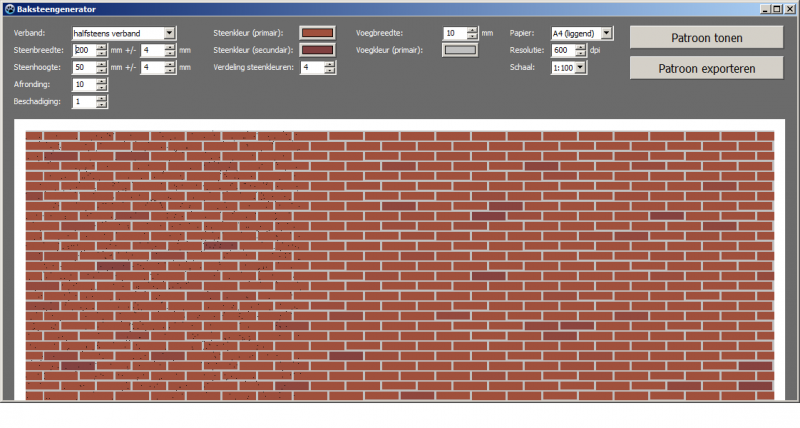
Task: Click into the Afronding value field
Action: 84,84
